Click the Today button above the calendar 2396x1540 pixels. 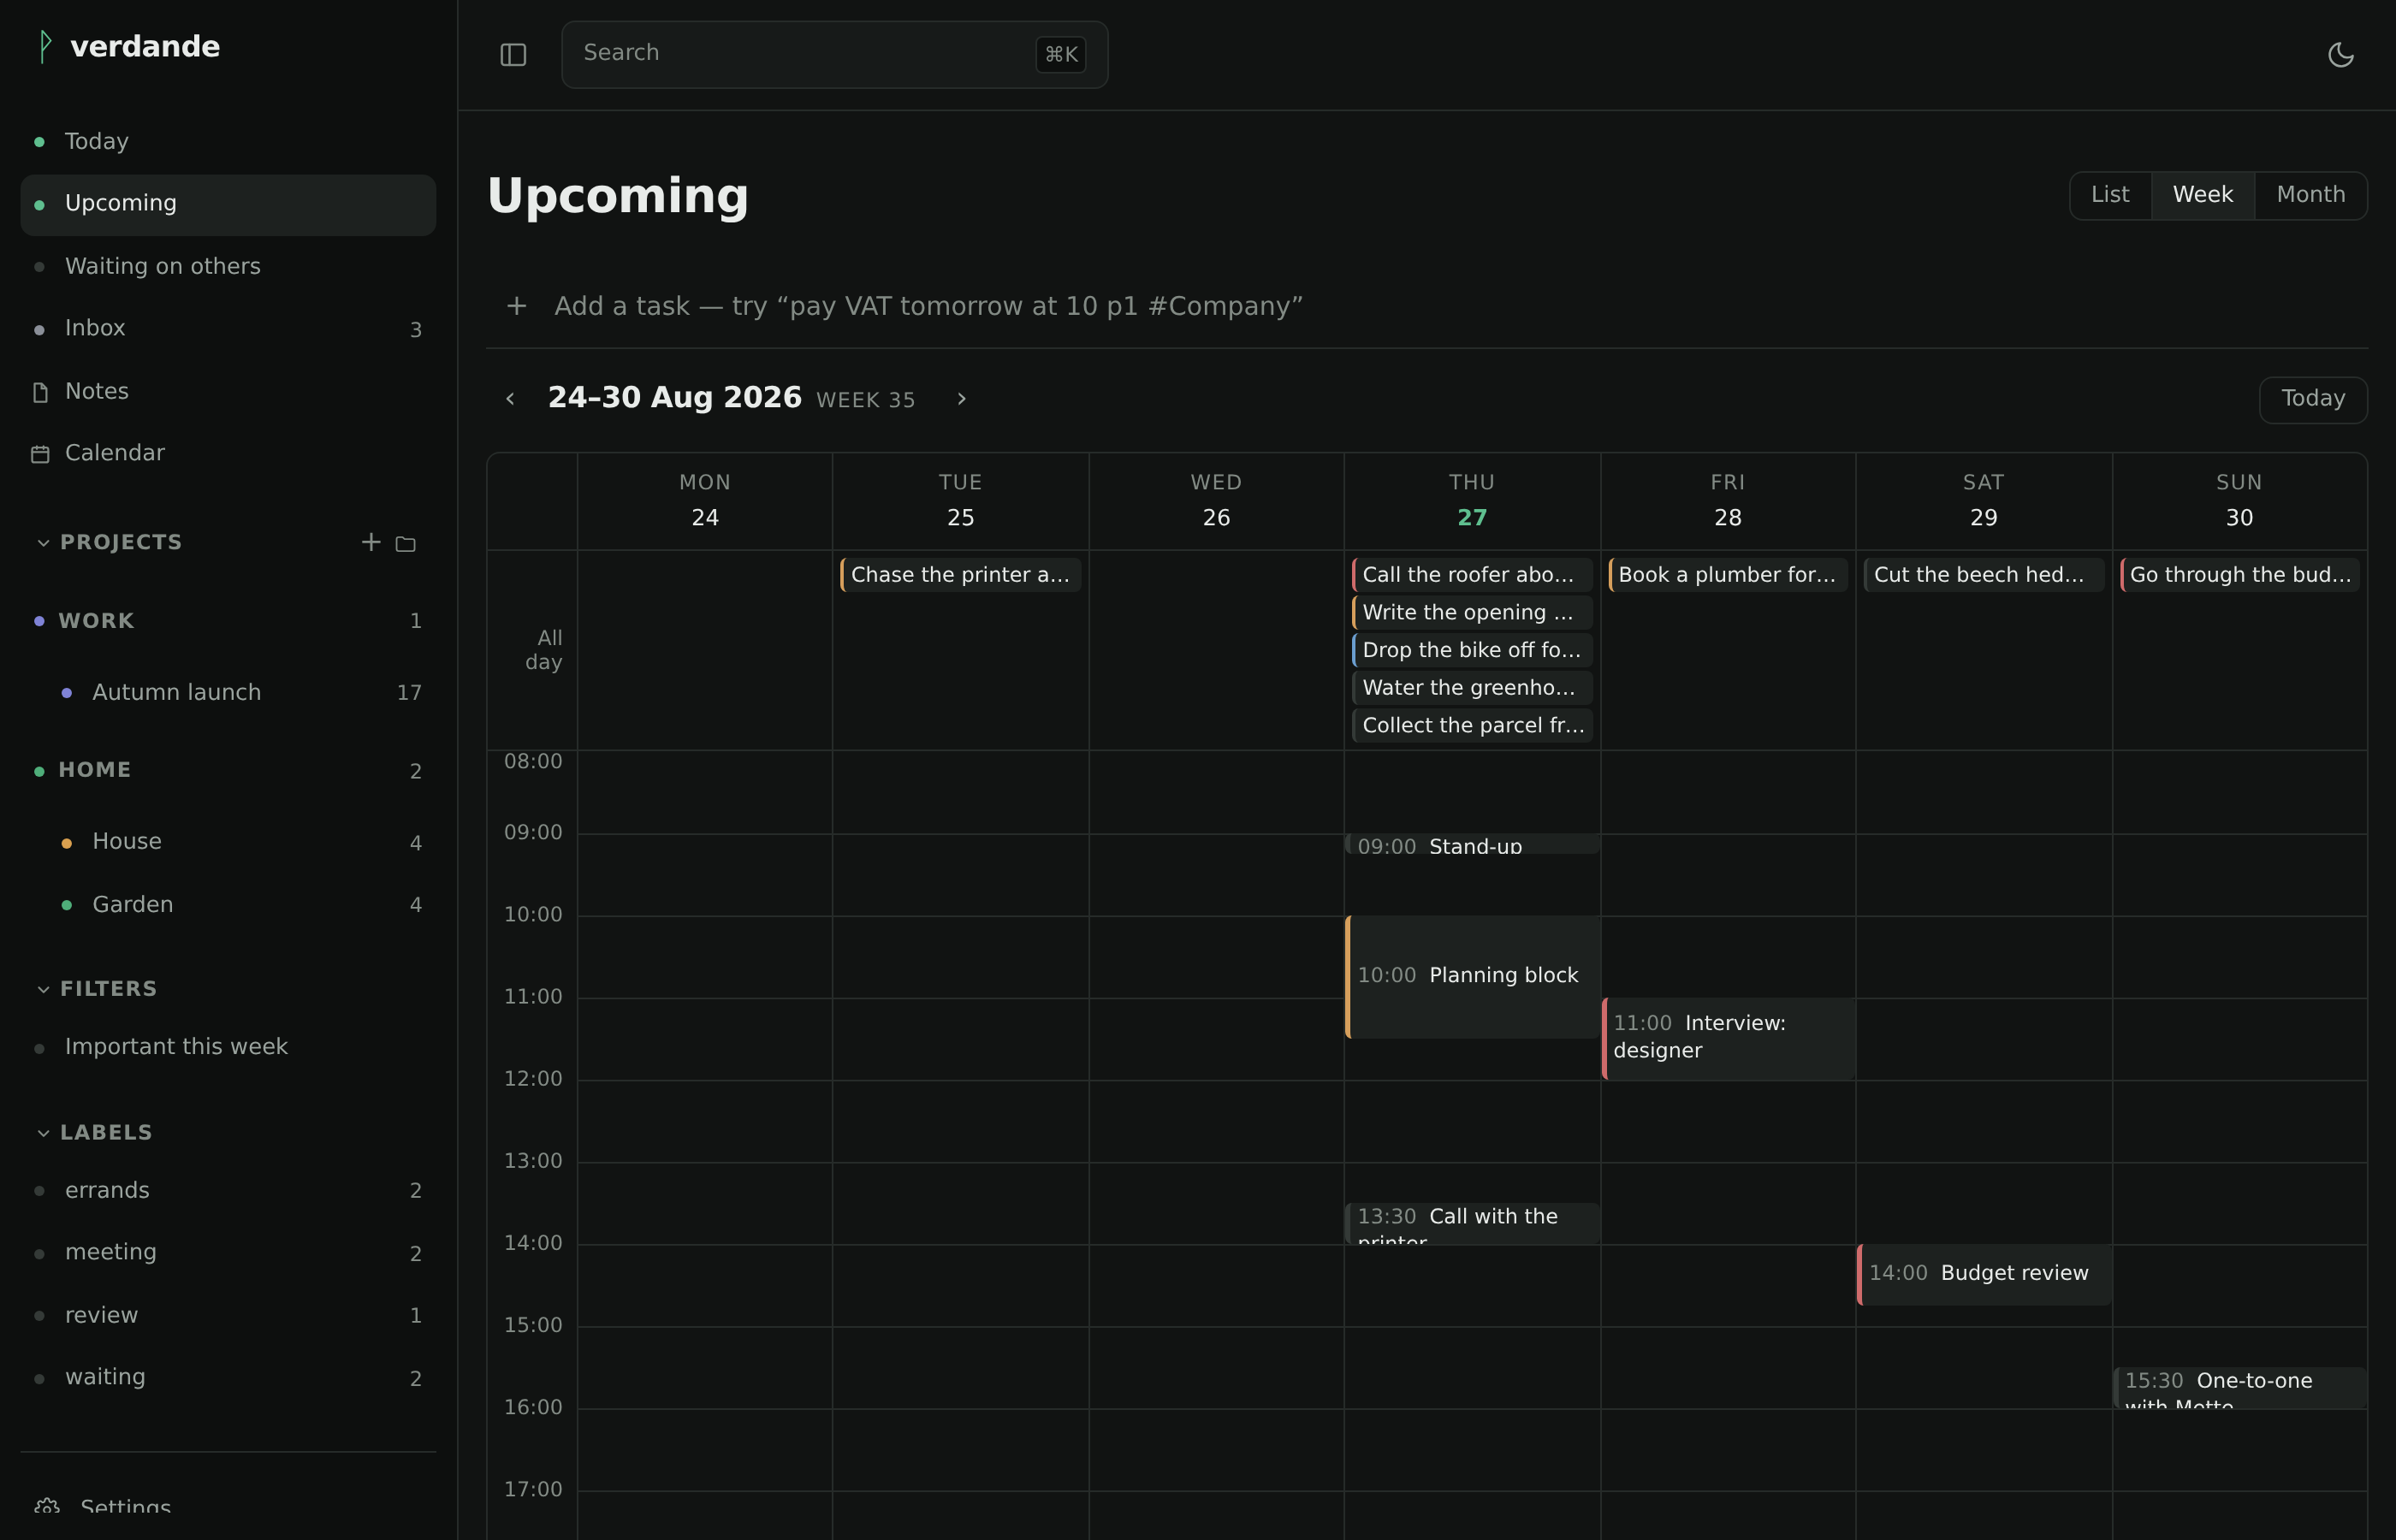tap(2312, 399)
